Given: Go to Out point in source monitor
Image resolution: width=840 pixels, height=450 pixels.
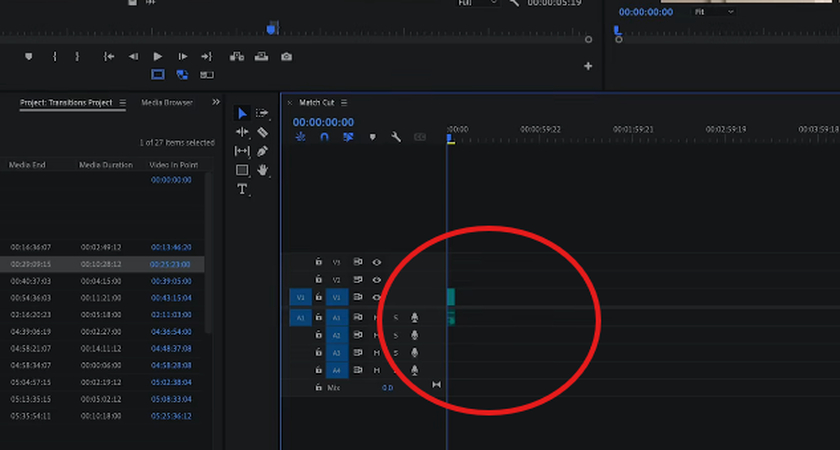Looking at the screenshot, I should (x=206, y=56).
